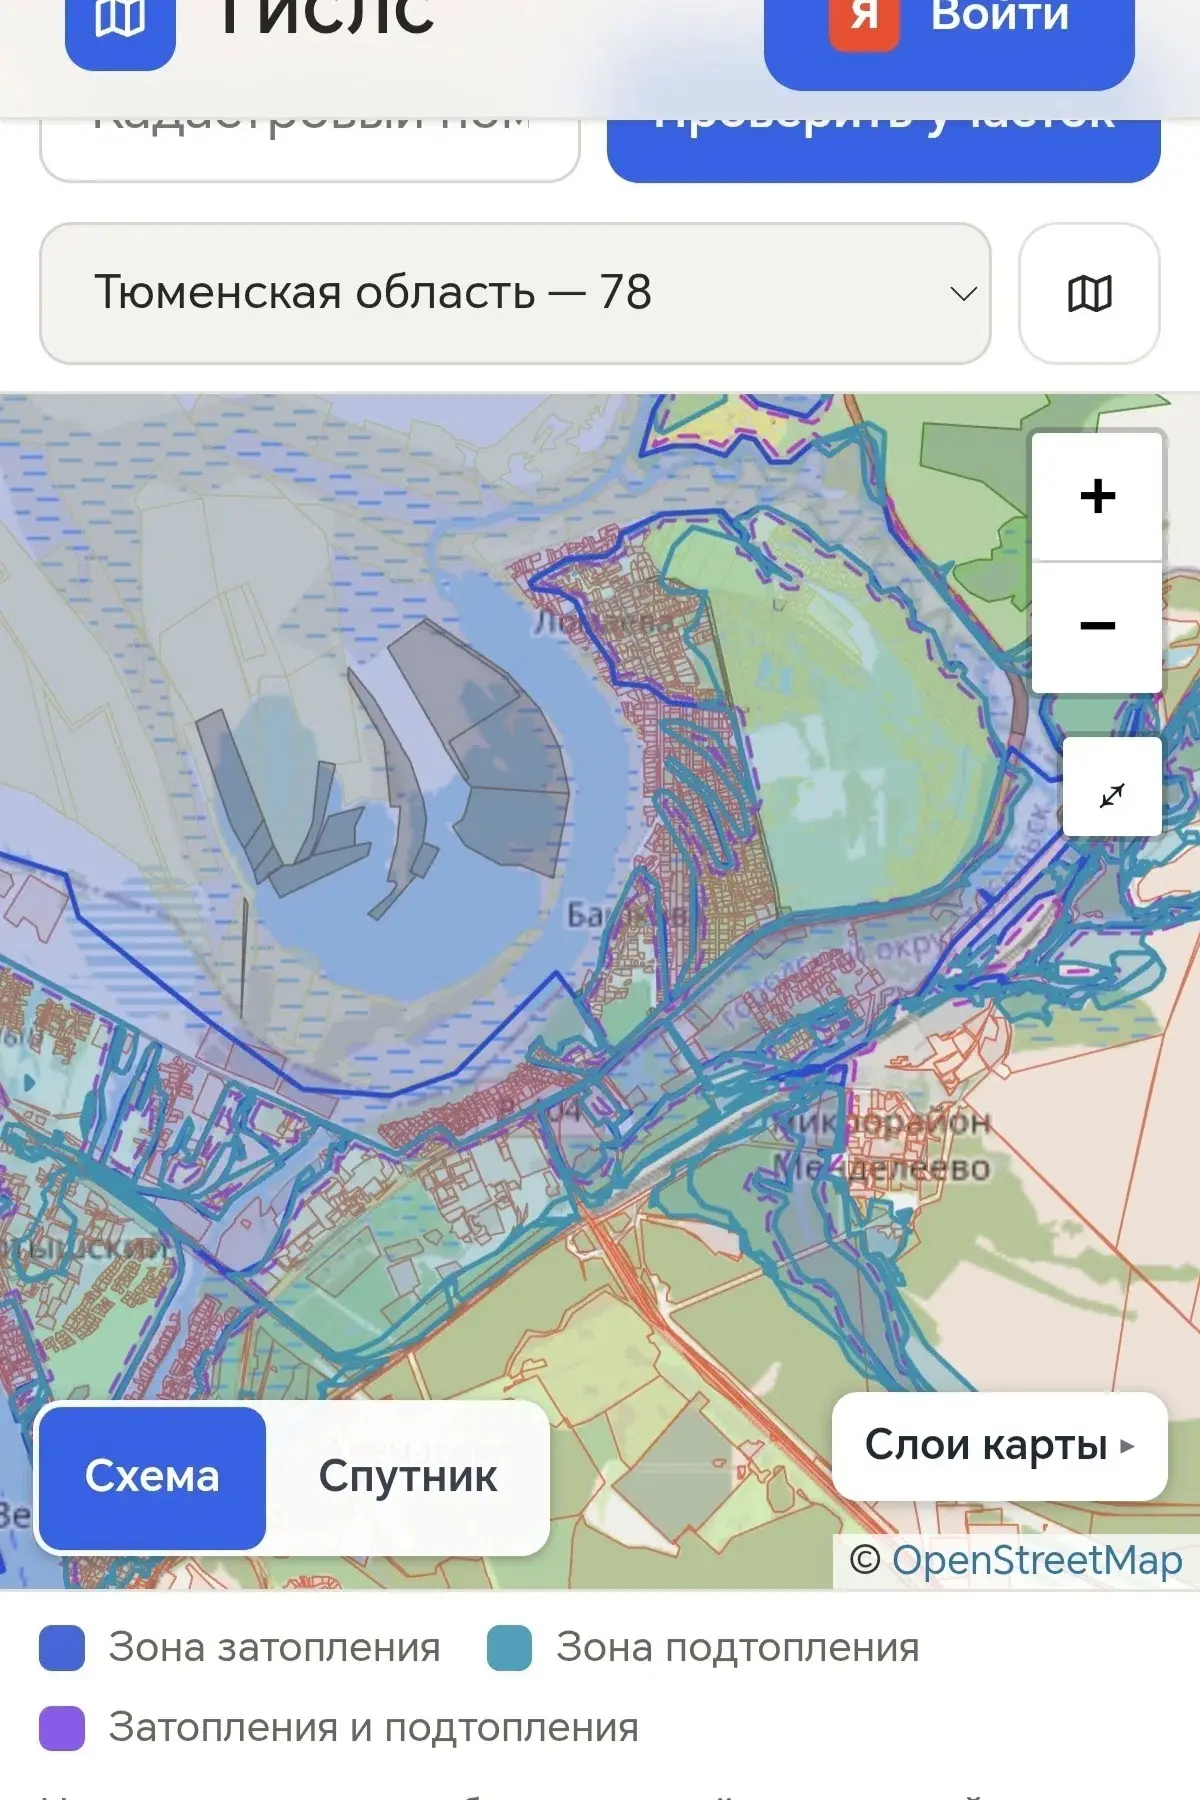The image size is (1200, 1800).
Task: Switch to the Спутник satellite tab
Action: click(408, 1477)
